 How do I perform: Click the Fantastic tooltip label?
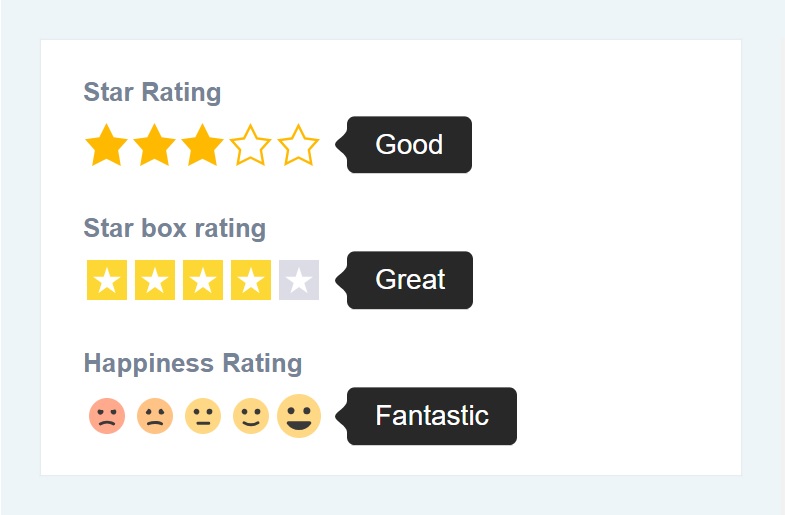tap(432, 416)
